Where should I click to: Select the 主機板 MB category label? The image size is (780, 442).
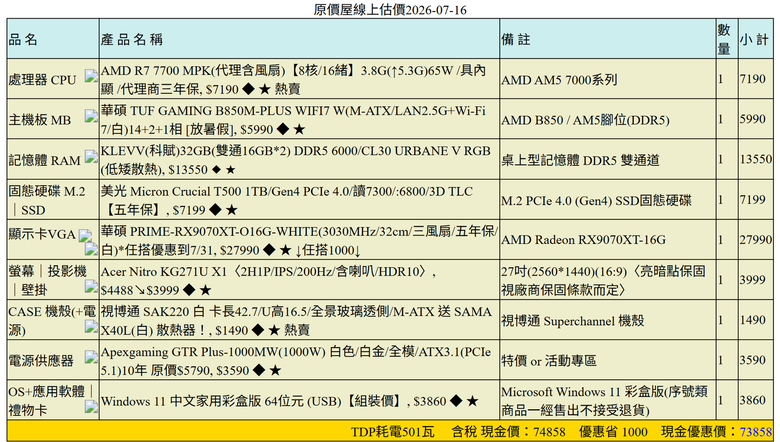[40, 120]
